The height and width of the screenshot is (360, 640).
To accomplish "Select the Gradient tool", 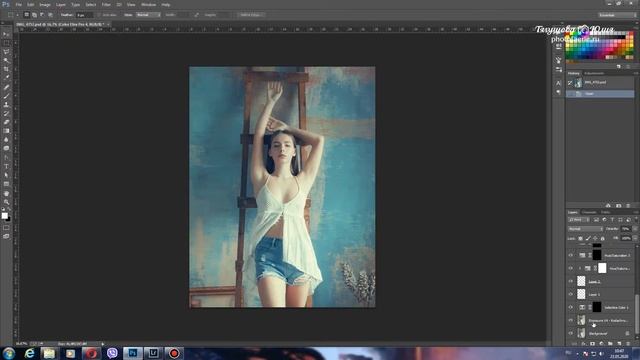I will [6, 131].
